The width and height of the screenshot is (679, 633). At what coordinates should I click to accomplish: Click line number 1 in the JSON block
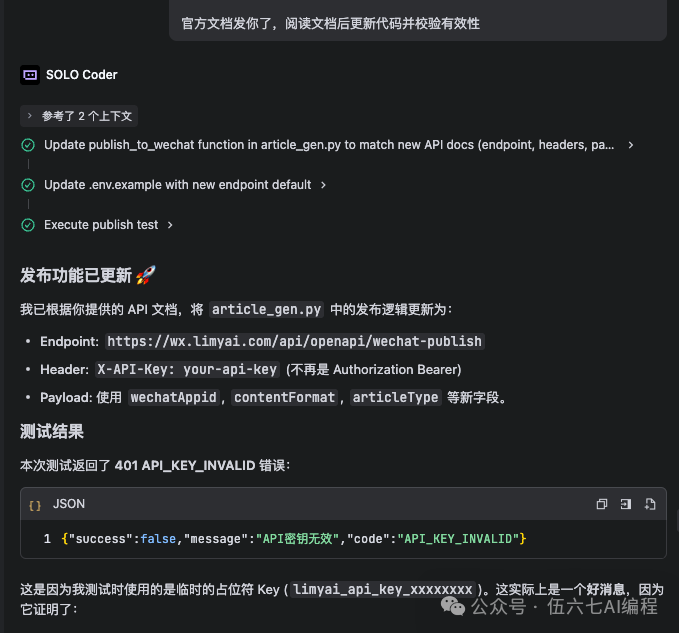pyautogui.click(x=47, y=539)
